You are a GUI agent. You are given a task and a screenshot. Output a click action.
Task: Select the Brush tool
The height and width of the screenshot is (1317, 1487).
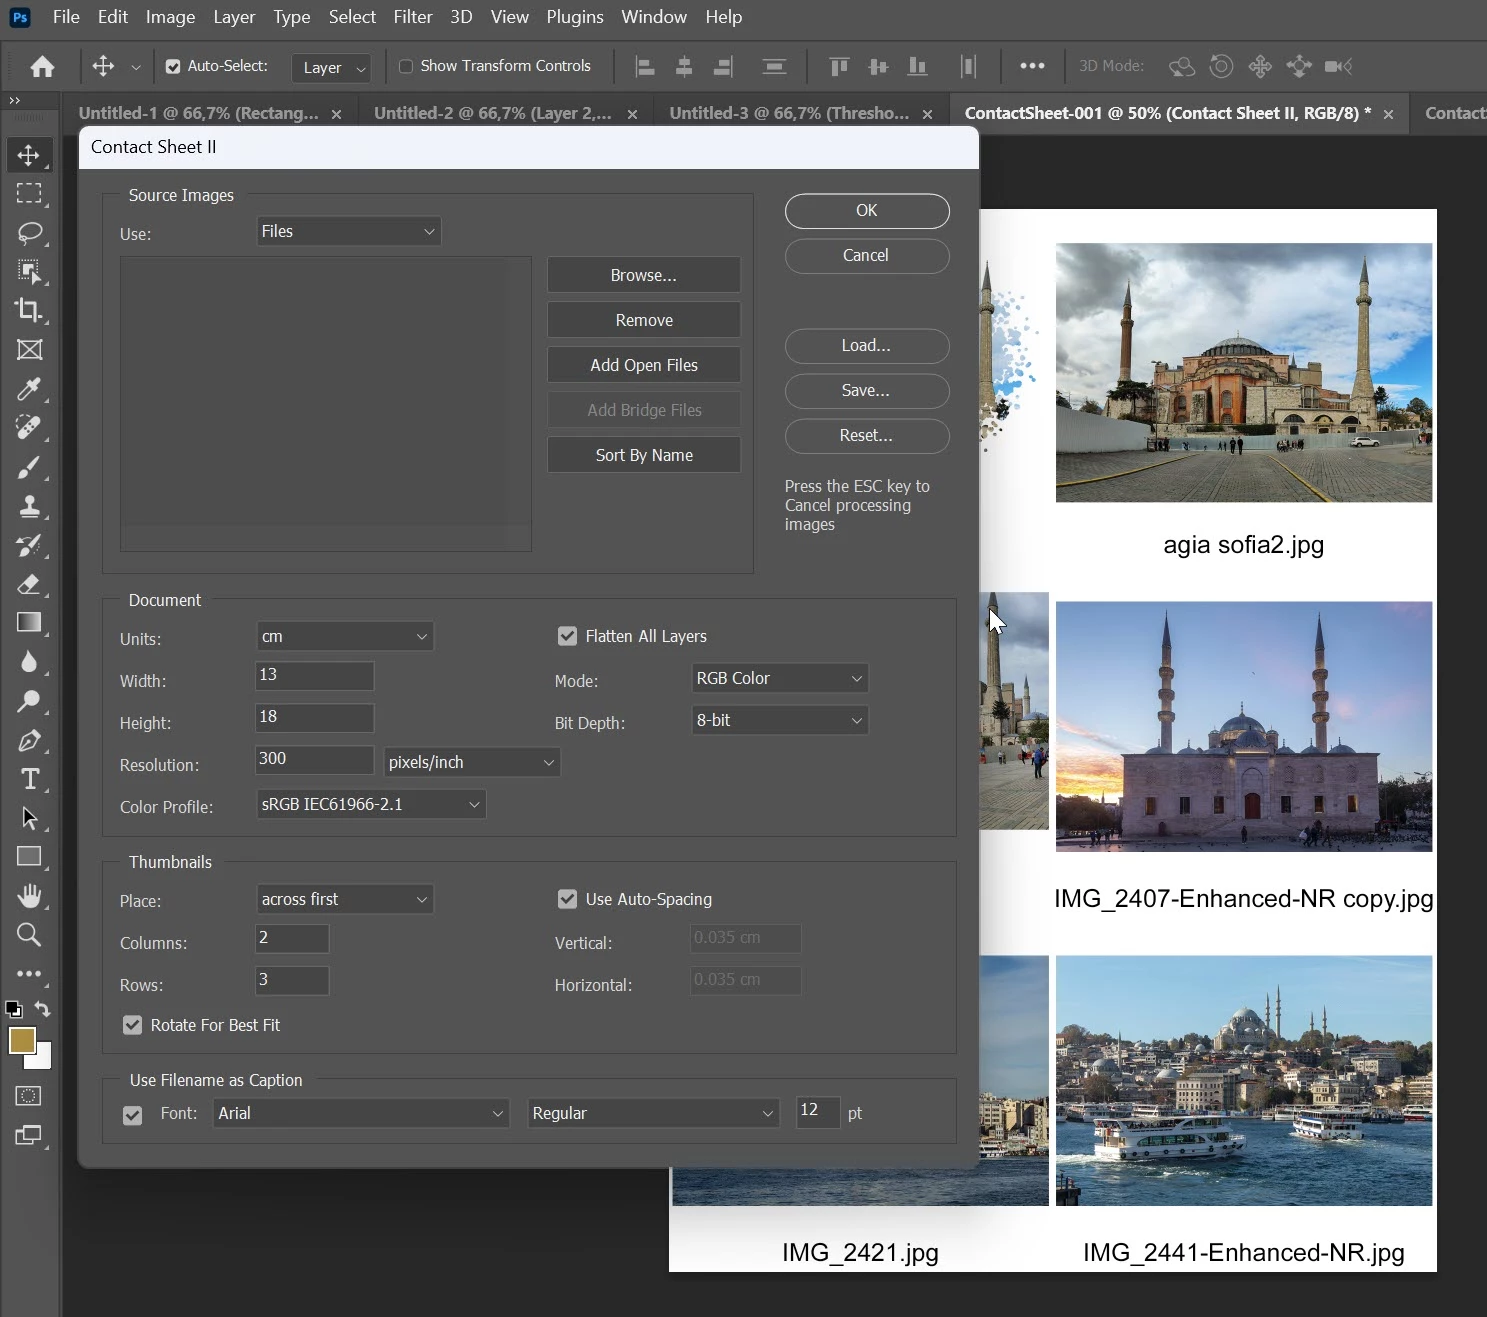[29, 467]
